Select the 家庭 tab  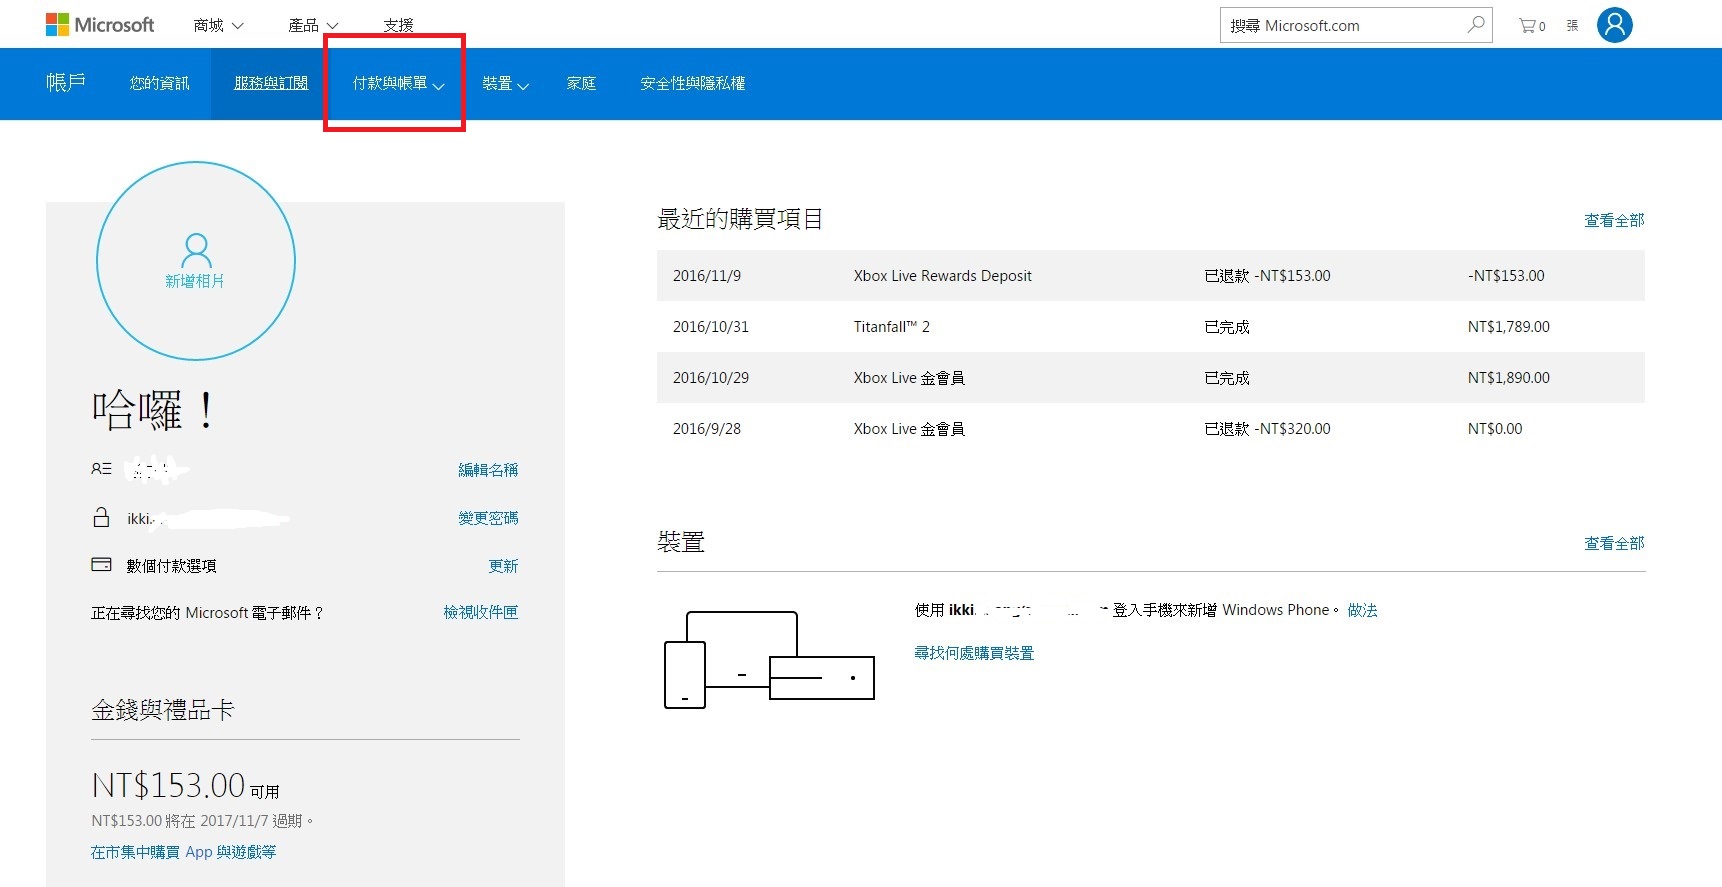pos(581,84)
